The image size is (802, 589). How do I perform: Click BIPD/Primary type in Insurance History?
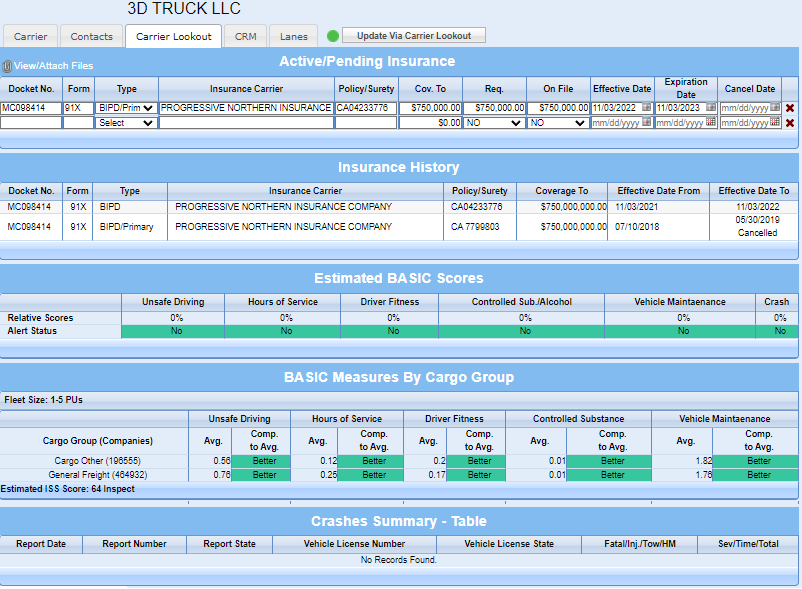click(x=126, y=226)
